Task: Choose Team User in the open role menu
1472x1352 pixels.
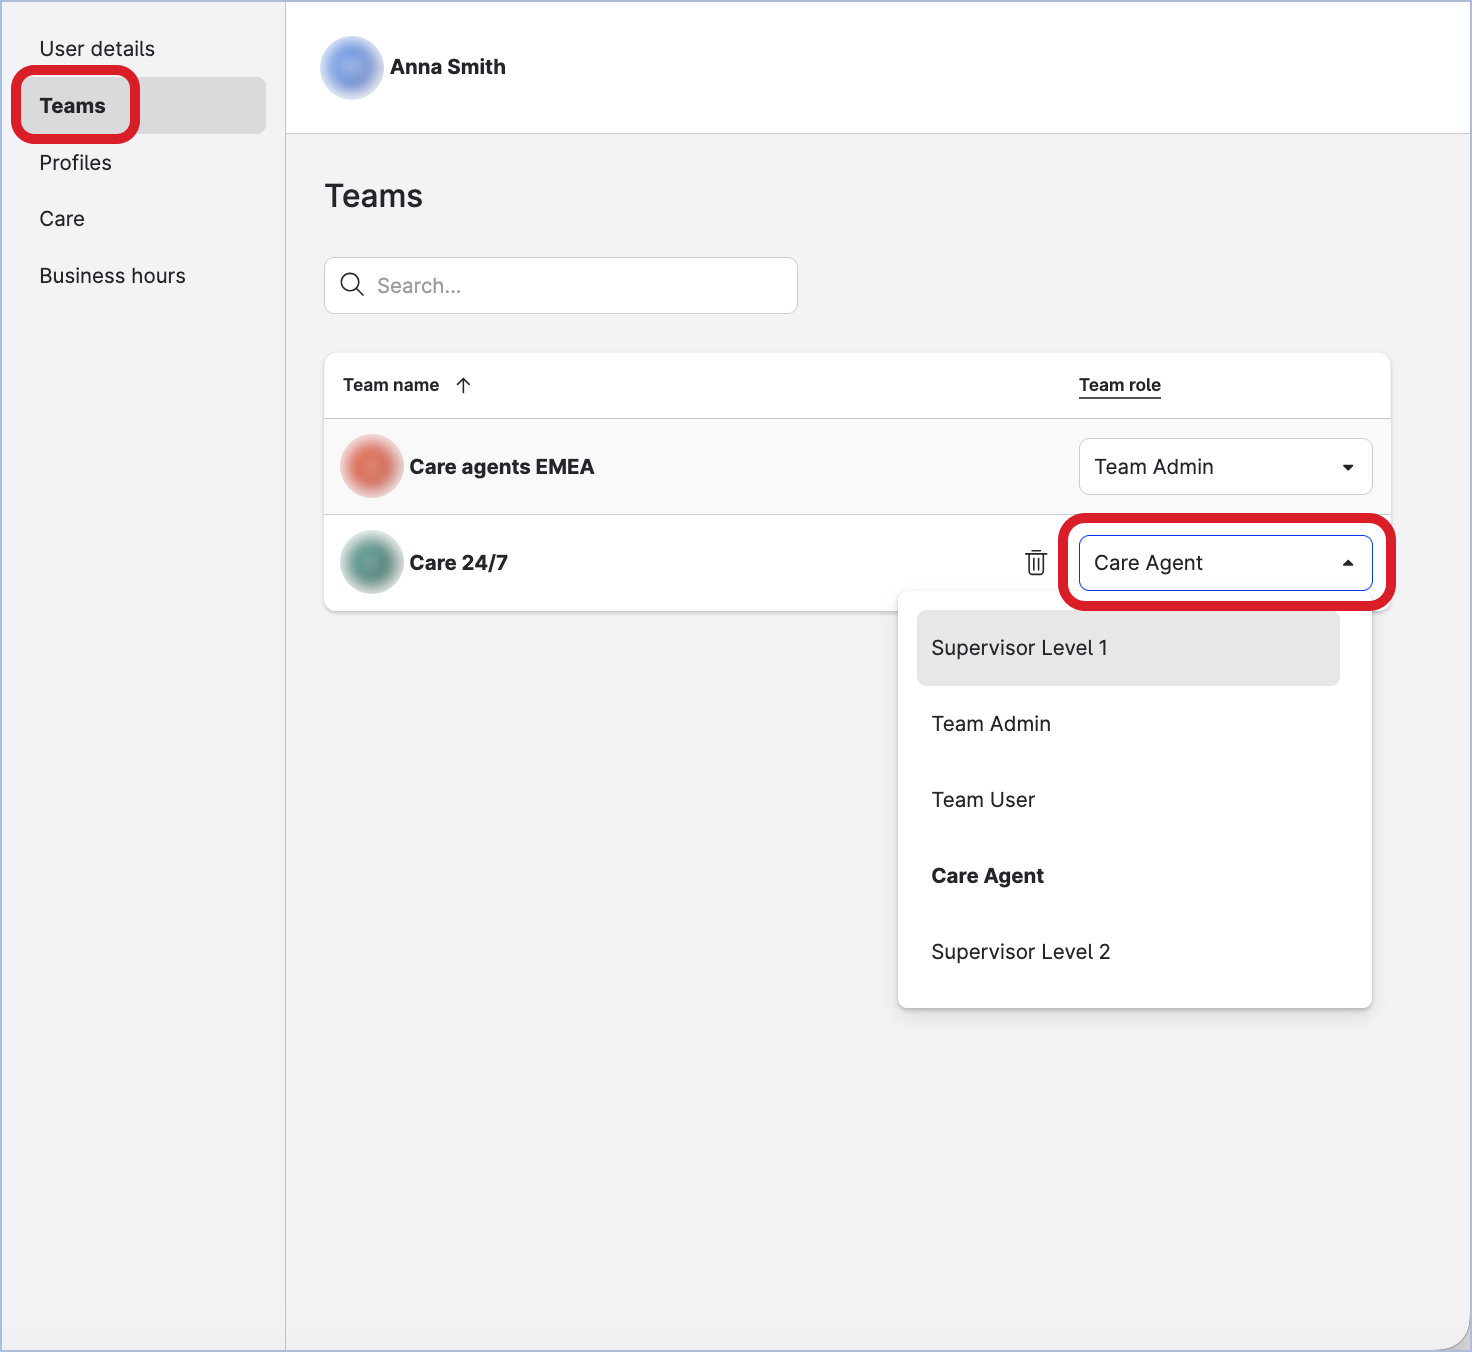Action: tap(983, 799)
